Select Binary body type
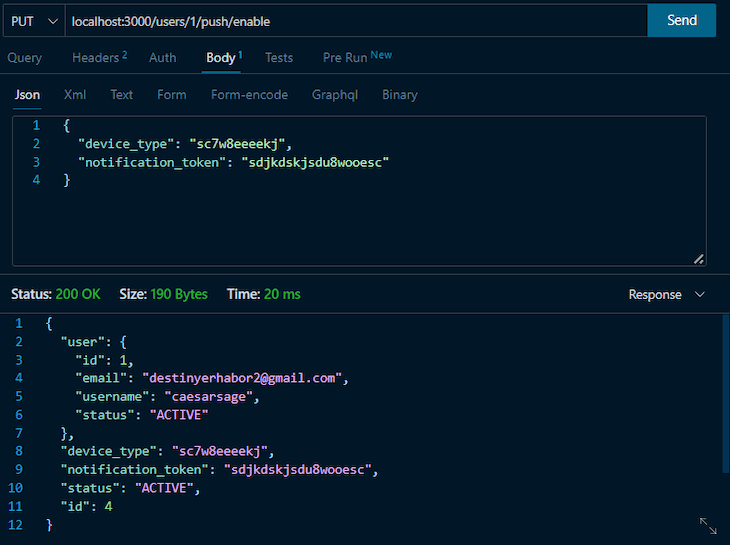The image size is (730, 545). [400, 95]
